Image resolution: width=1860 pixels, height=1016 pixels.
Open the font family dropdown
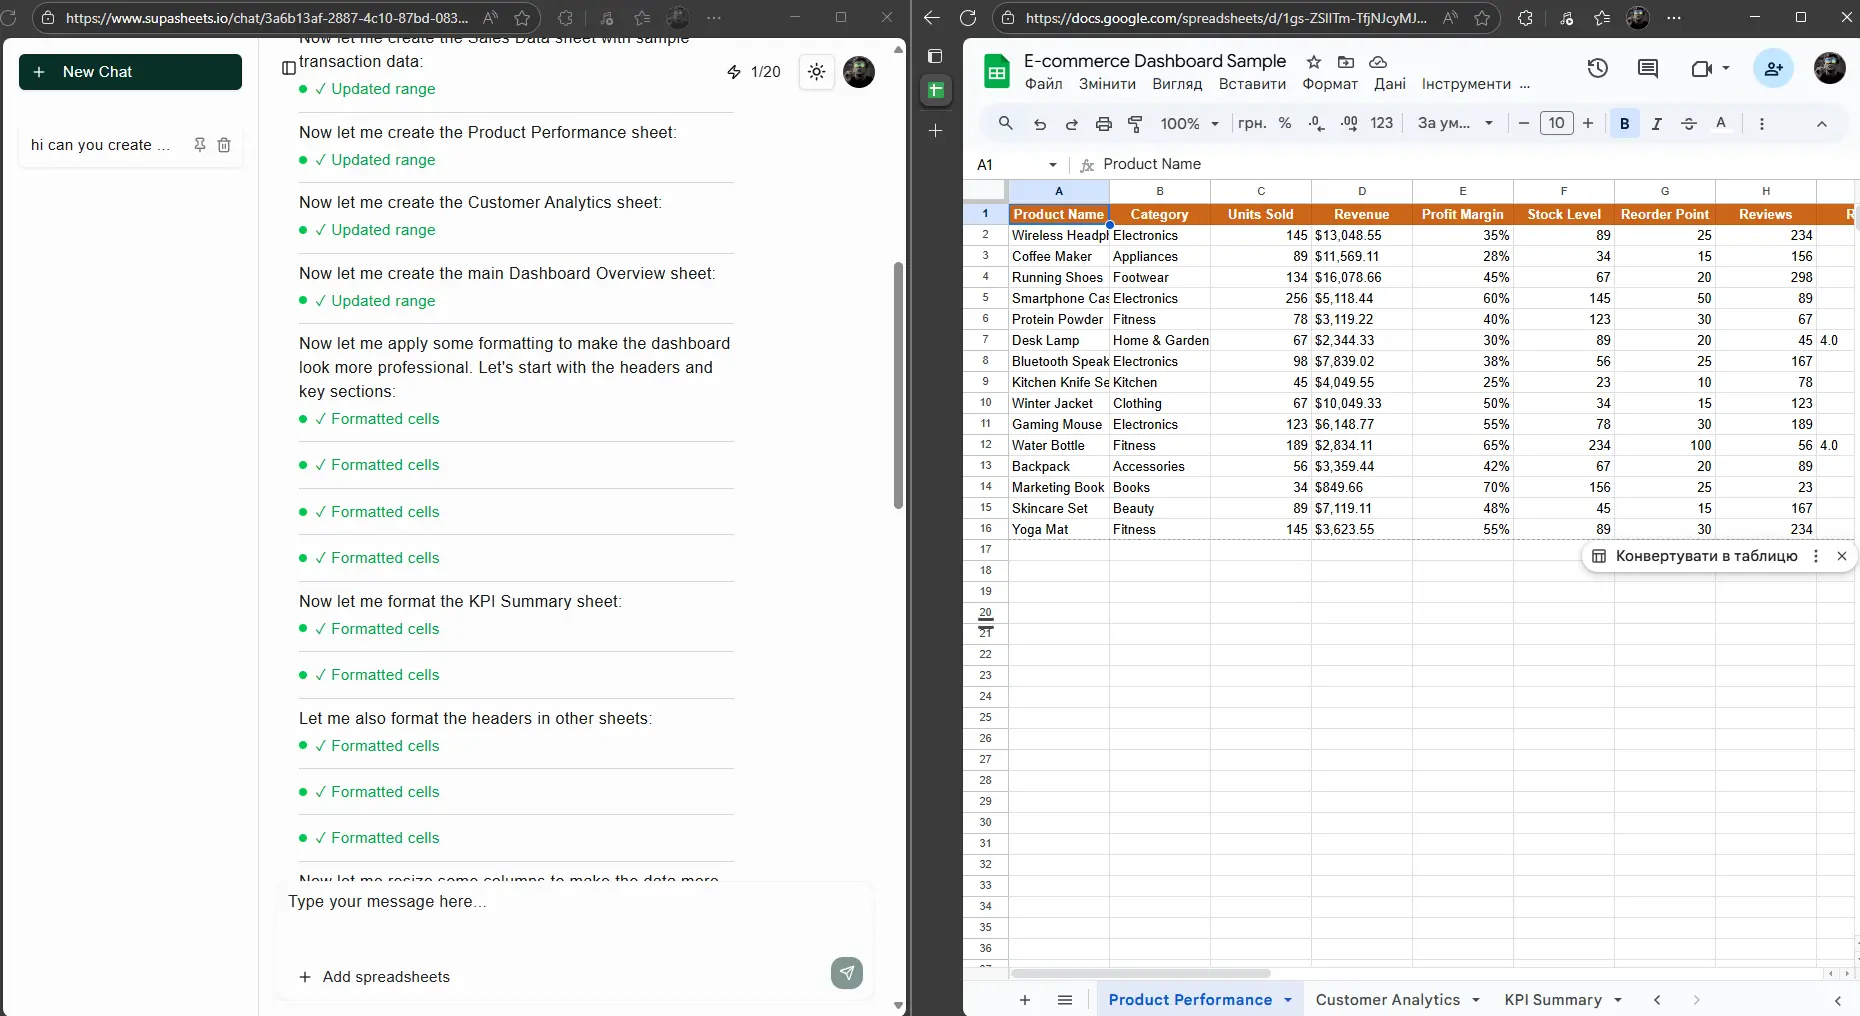[x=1454, y=124]
